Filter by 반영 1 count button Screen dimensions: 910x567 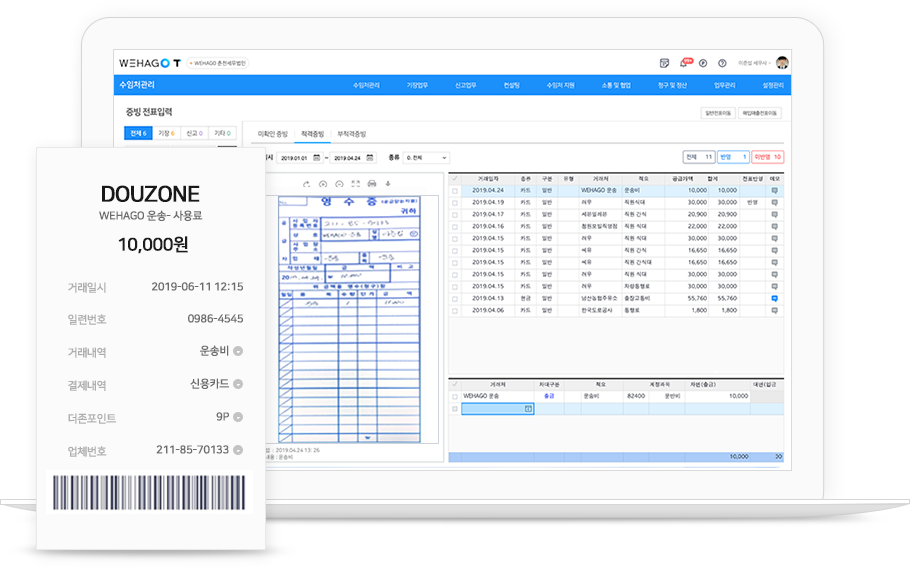pyautogui.click(x=733, y=157)
